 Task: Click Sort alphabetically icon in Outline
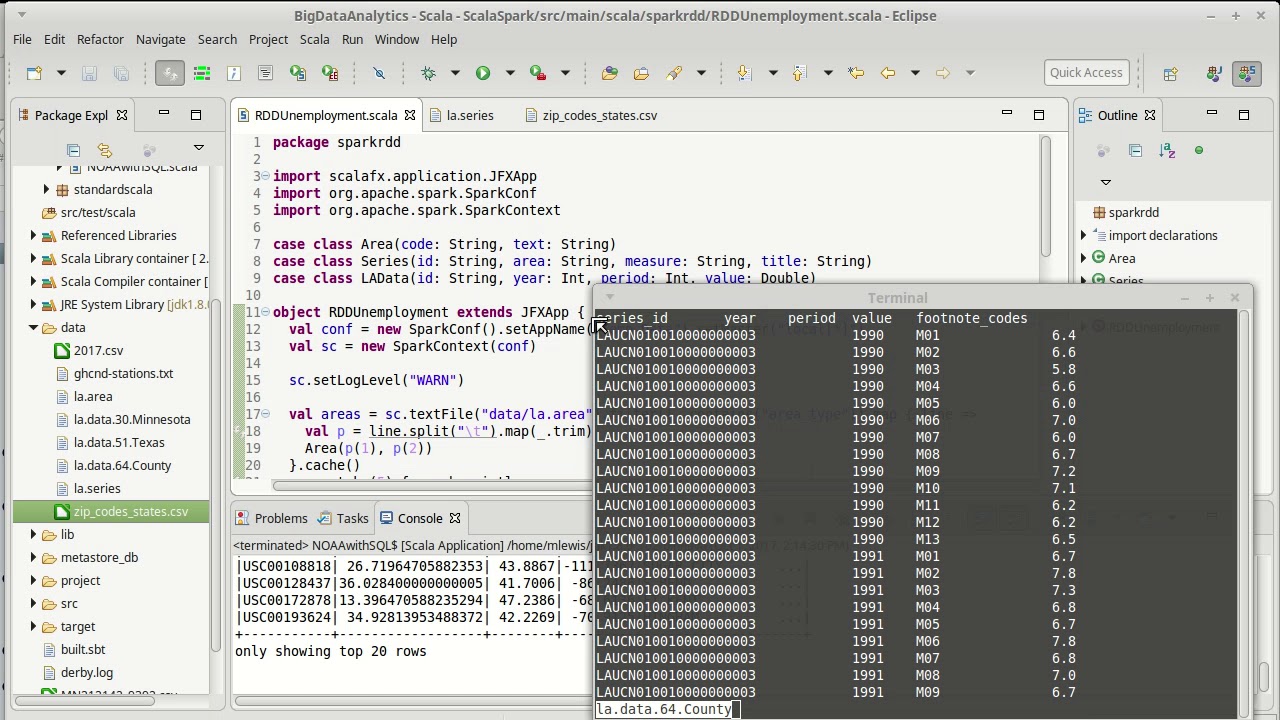point(1167,150)
